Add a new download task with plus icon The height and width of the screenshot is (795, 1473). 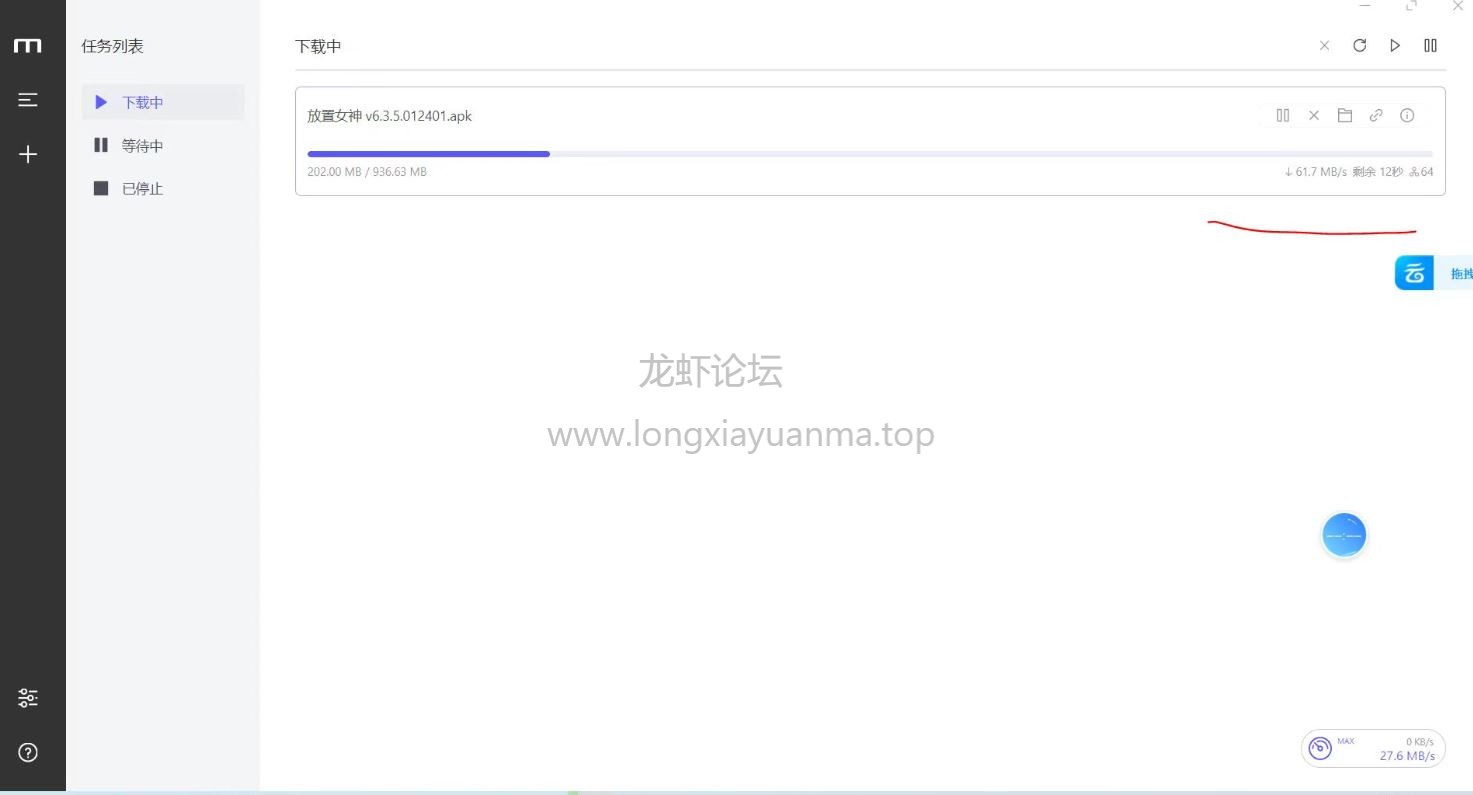click(x=28, y=154)
